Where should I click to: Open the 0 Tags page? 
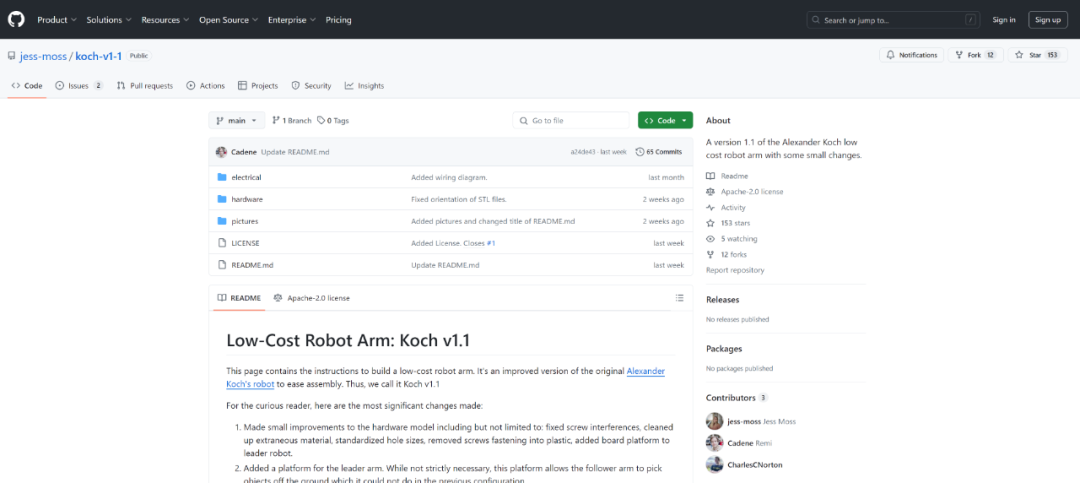pos(334,120)
